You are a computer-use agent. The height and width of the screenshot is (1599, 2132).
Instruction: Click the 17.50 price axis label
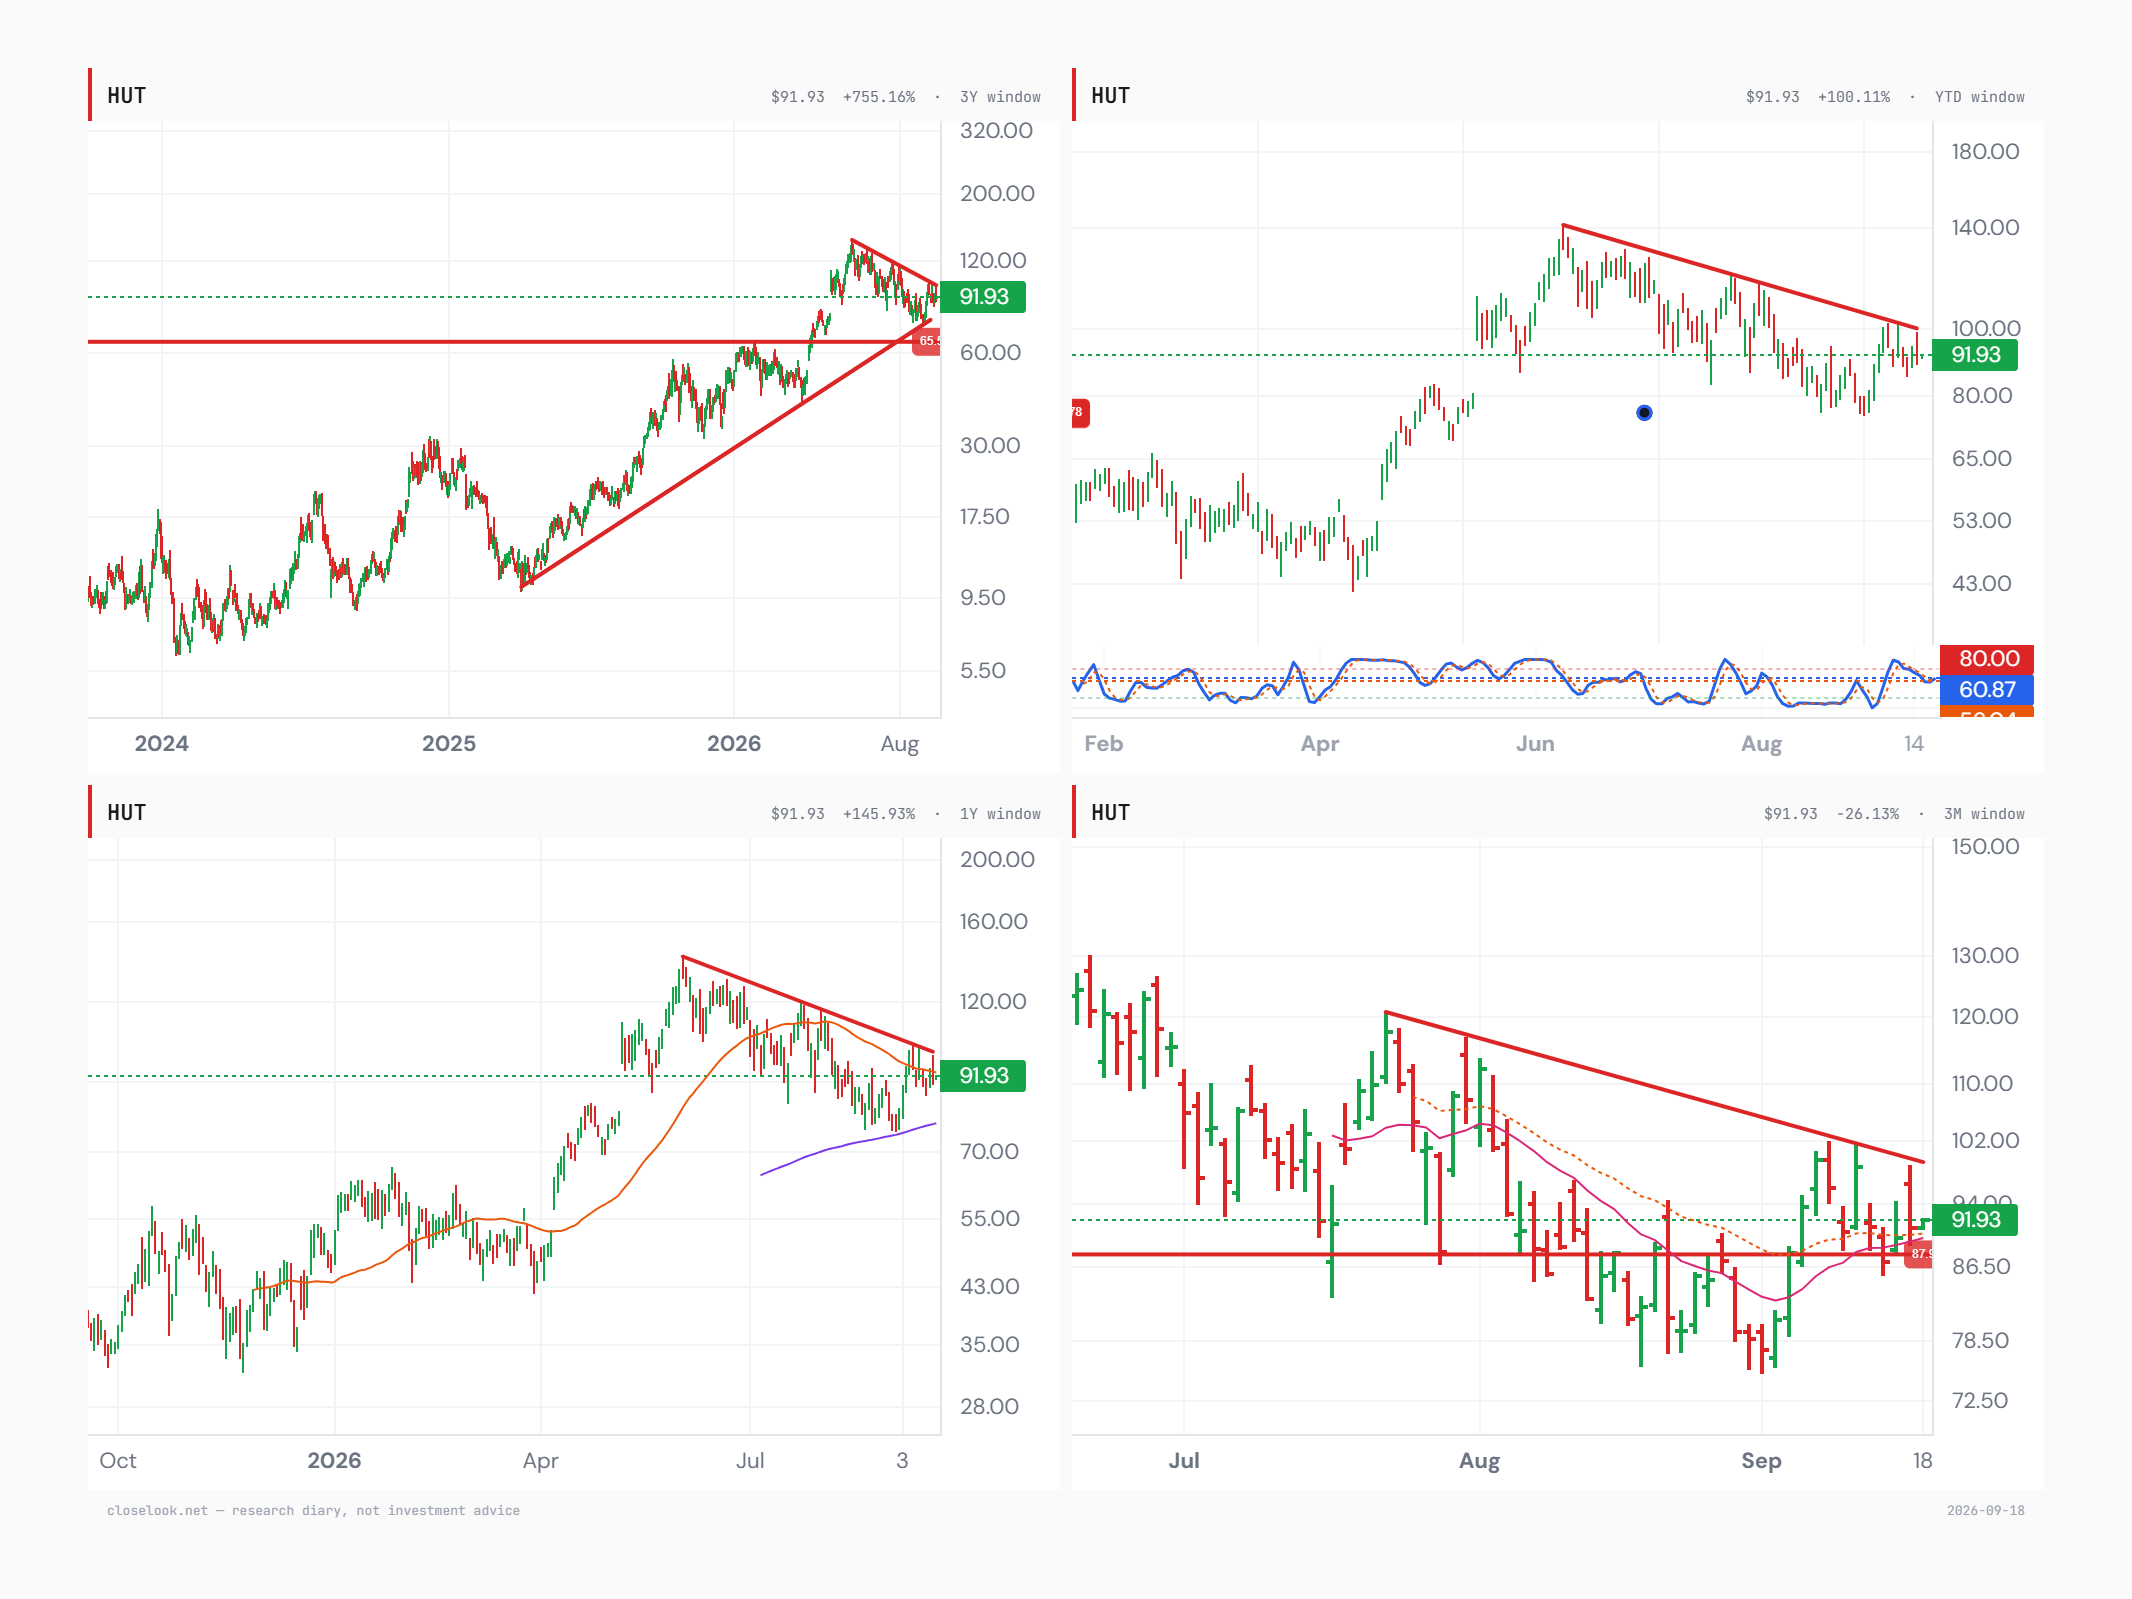click(x=984, y=517)
